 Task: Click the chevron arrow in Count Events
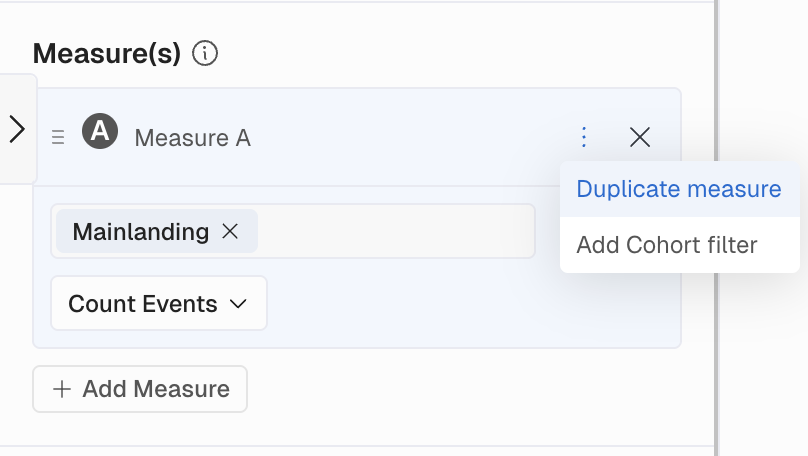(x=238, y=303)
